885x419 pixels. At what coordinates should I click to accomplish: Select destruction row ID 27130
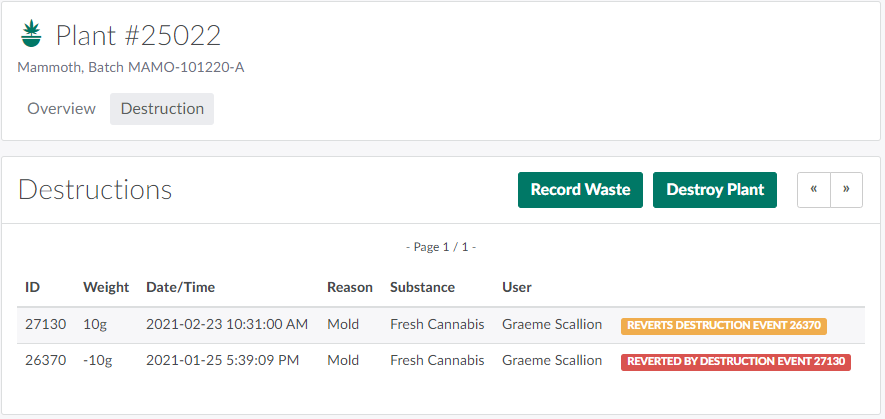click(46, 324)
